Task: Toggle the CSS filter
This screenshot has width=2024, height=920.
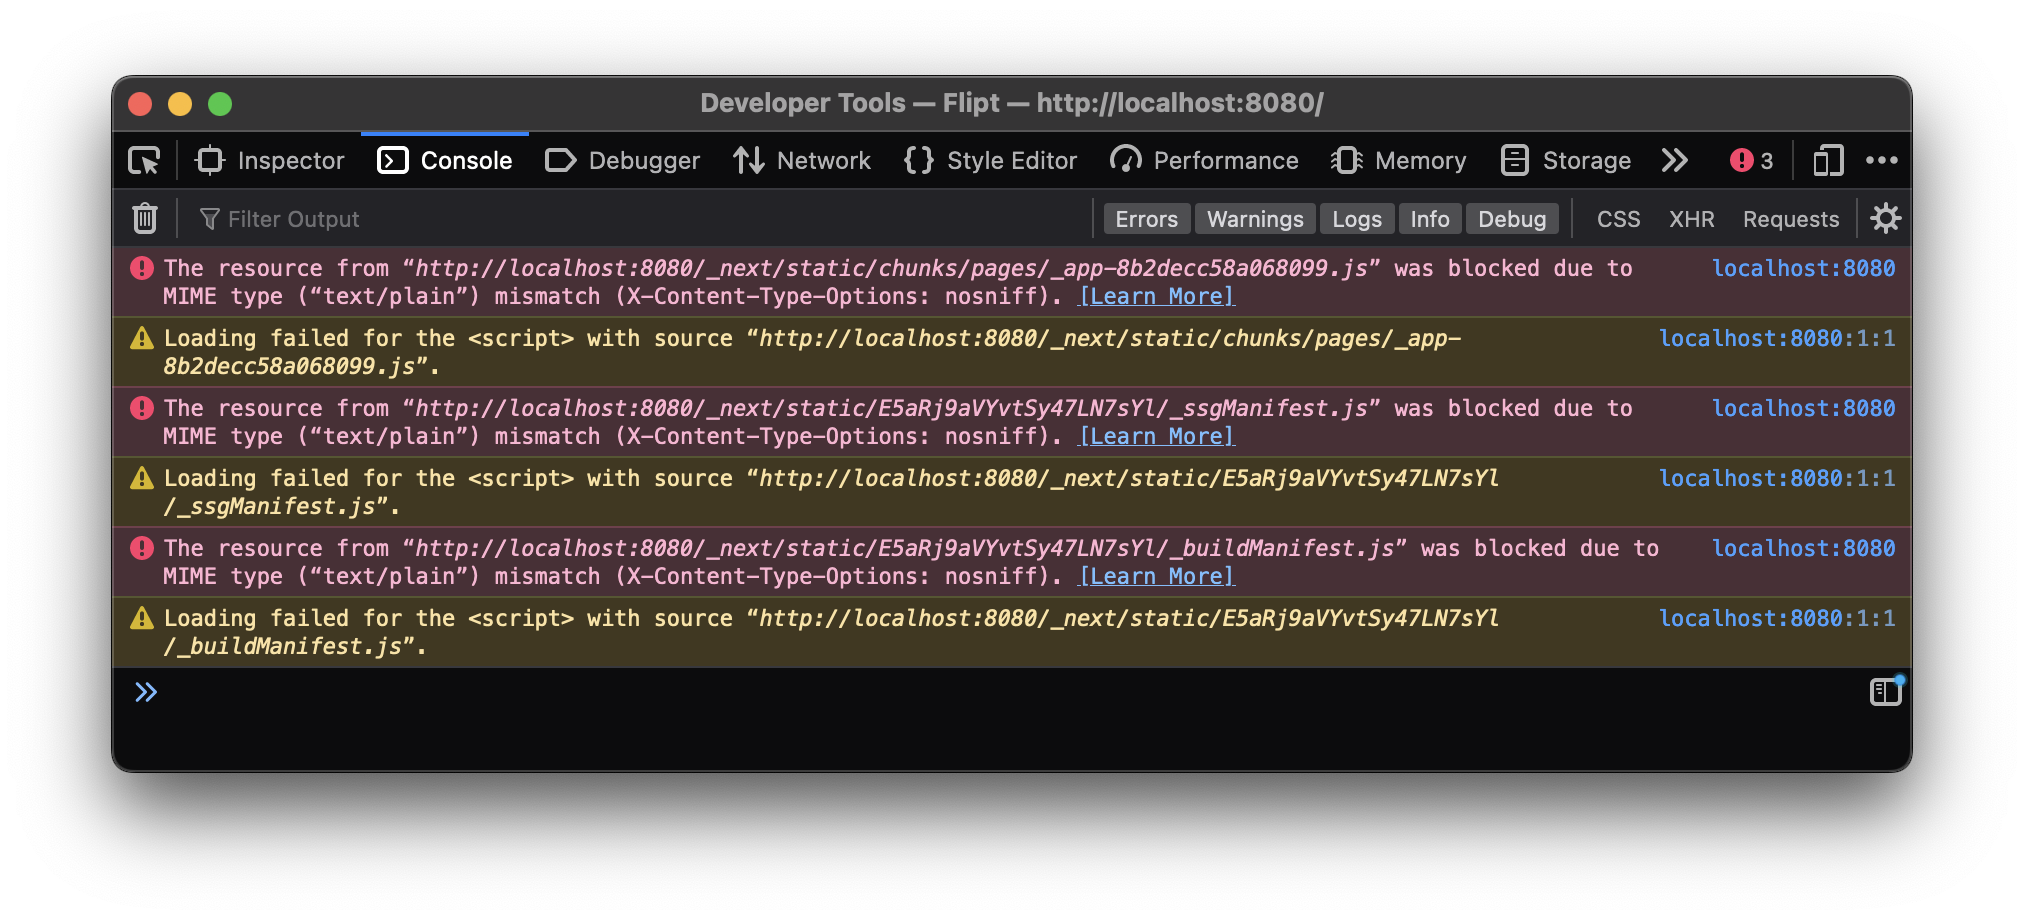Action: click(x=1618, y=219)
